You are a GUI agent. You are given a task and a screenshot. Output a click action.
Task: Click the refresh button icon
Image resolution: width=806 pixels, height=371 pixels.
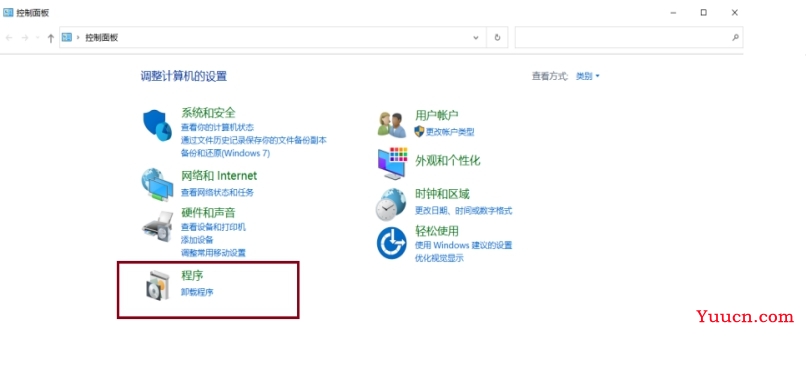tap(497, 38)
